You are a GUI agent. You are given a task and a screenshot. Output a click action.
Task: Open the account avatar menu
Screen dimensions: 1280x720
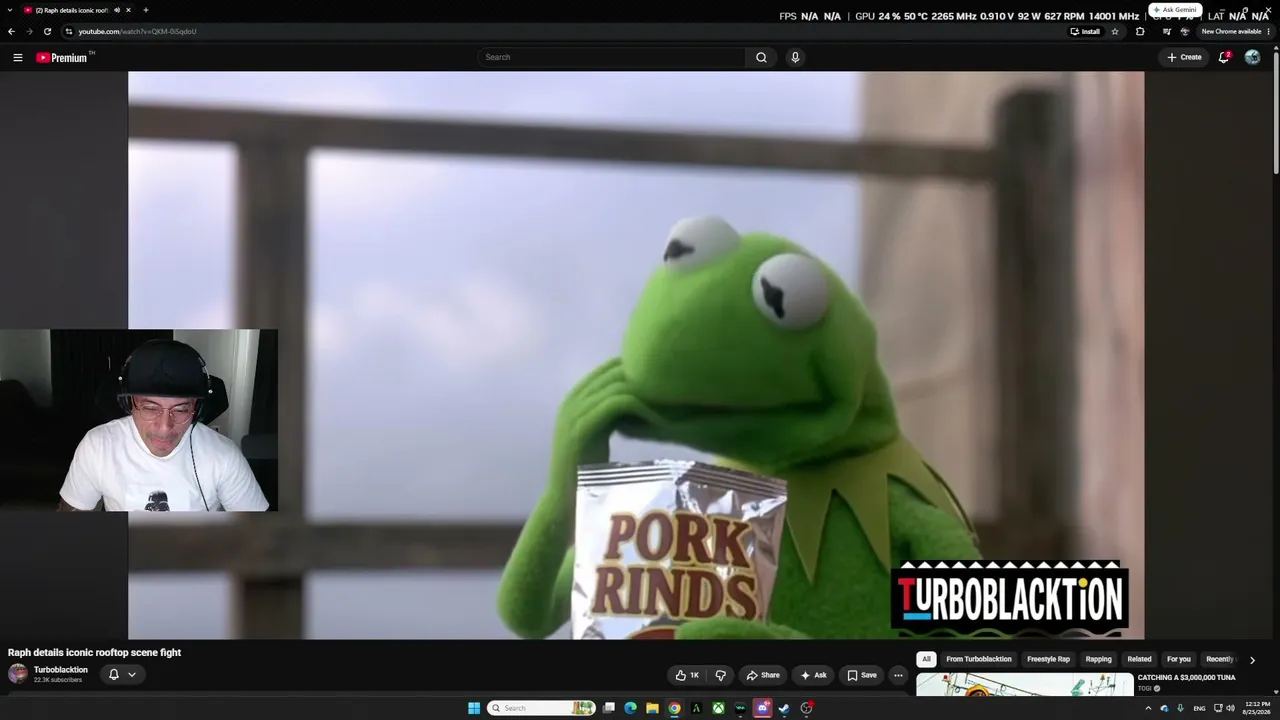(x=1252, y=57)
